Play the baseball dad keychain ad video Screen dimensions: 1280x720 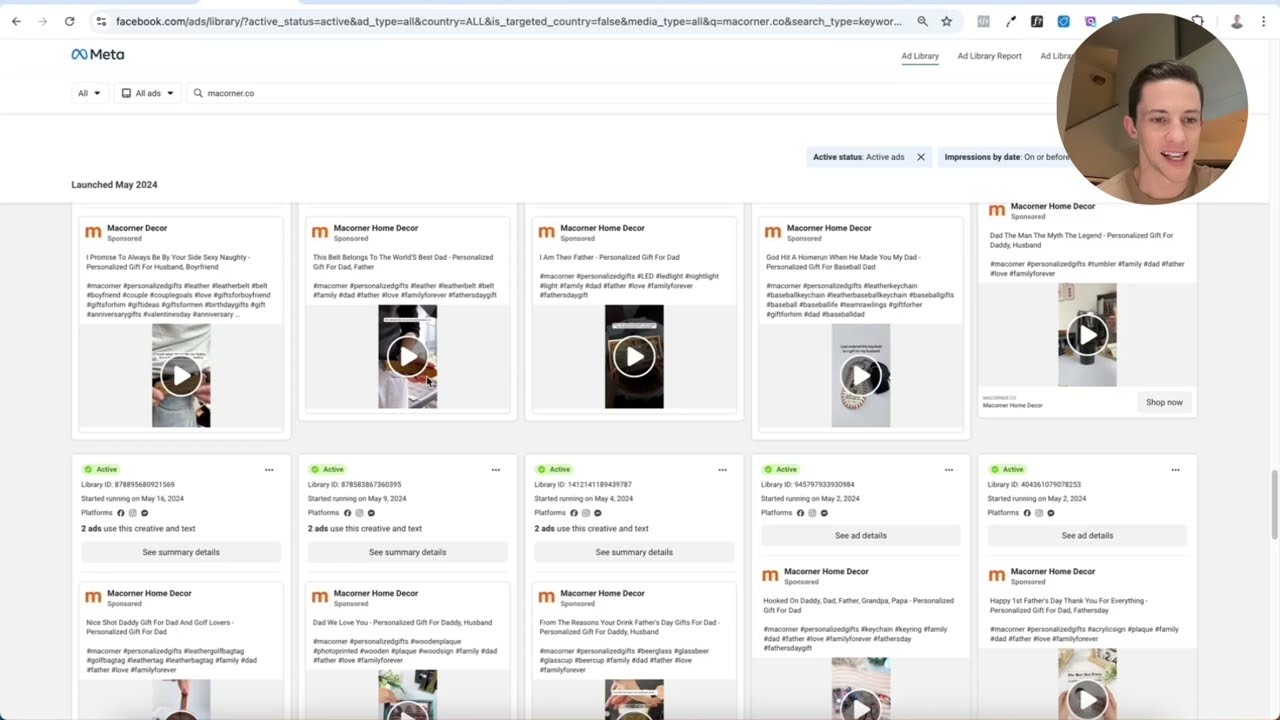(860, 376)
